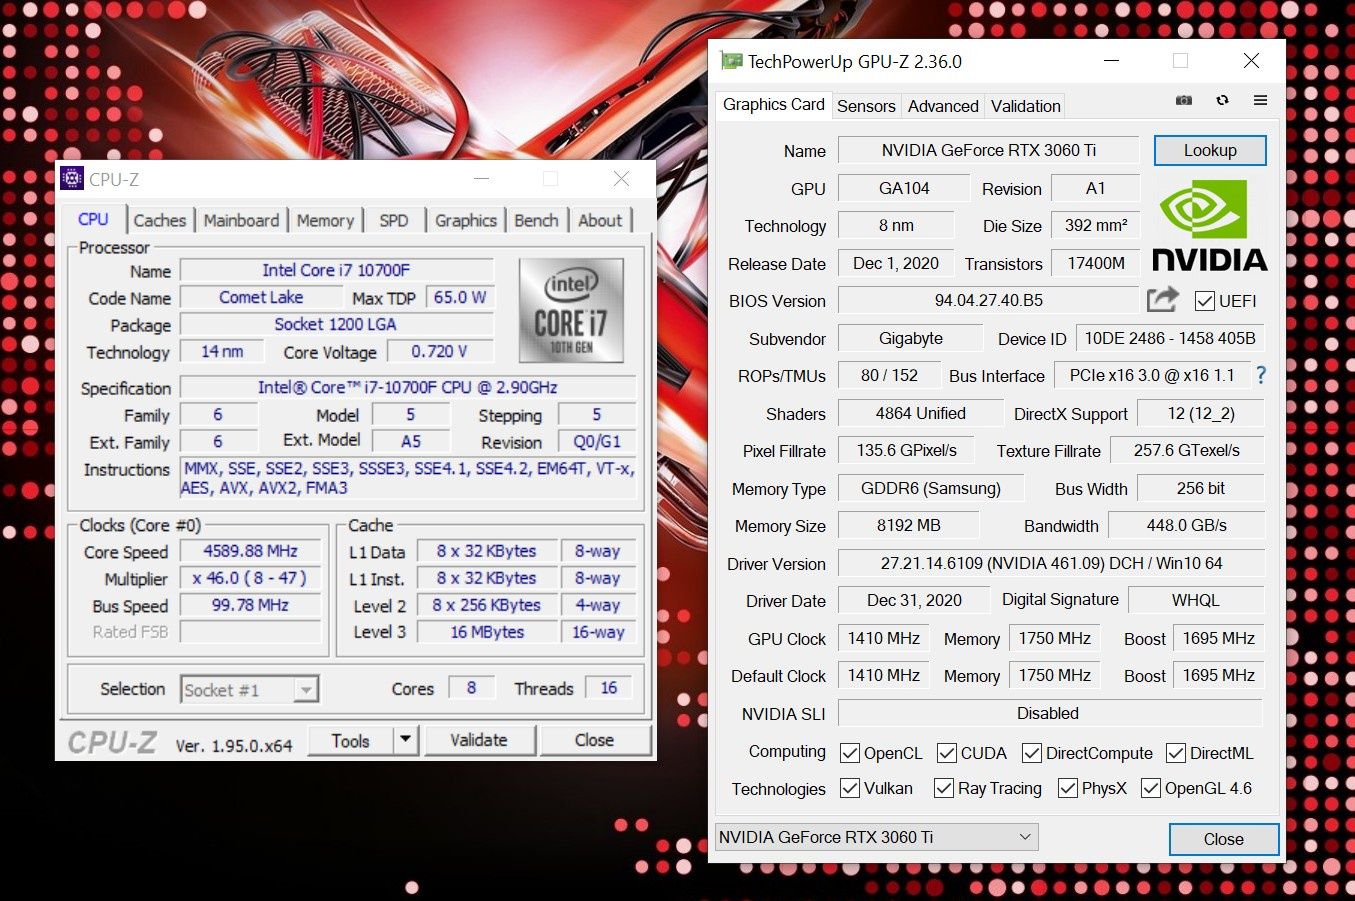Click the Intel Core i7 logo badge
The width and height of the screenshot is (1355, 901).
[571, 310]
